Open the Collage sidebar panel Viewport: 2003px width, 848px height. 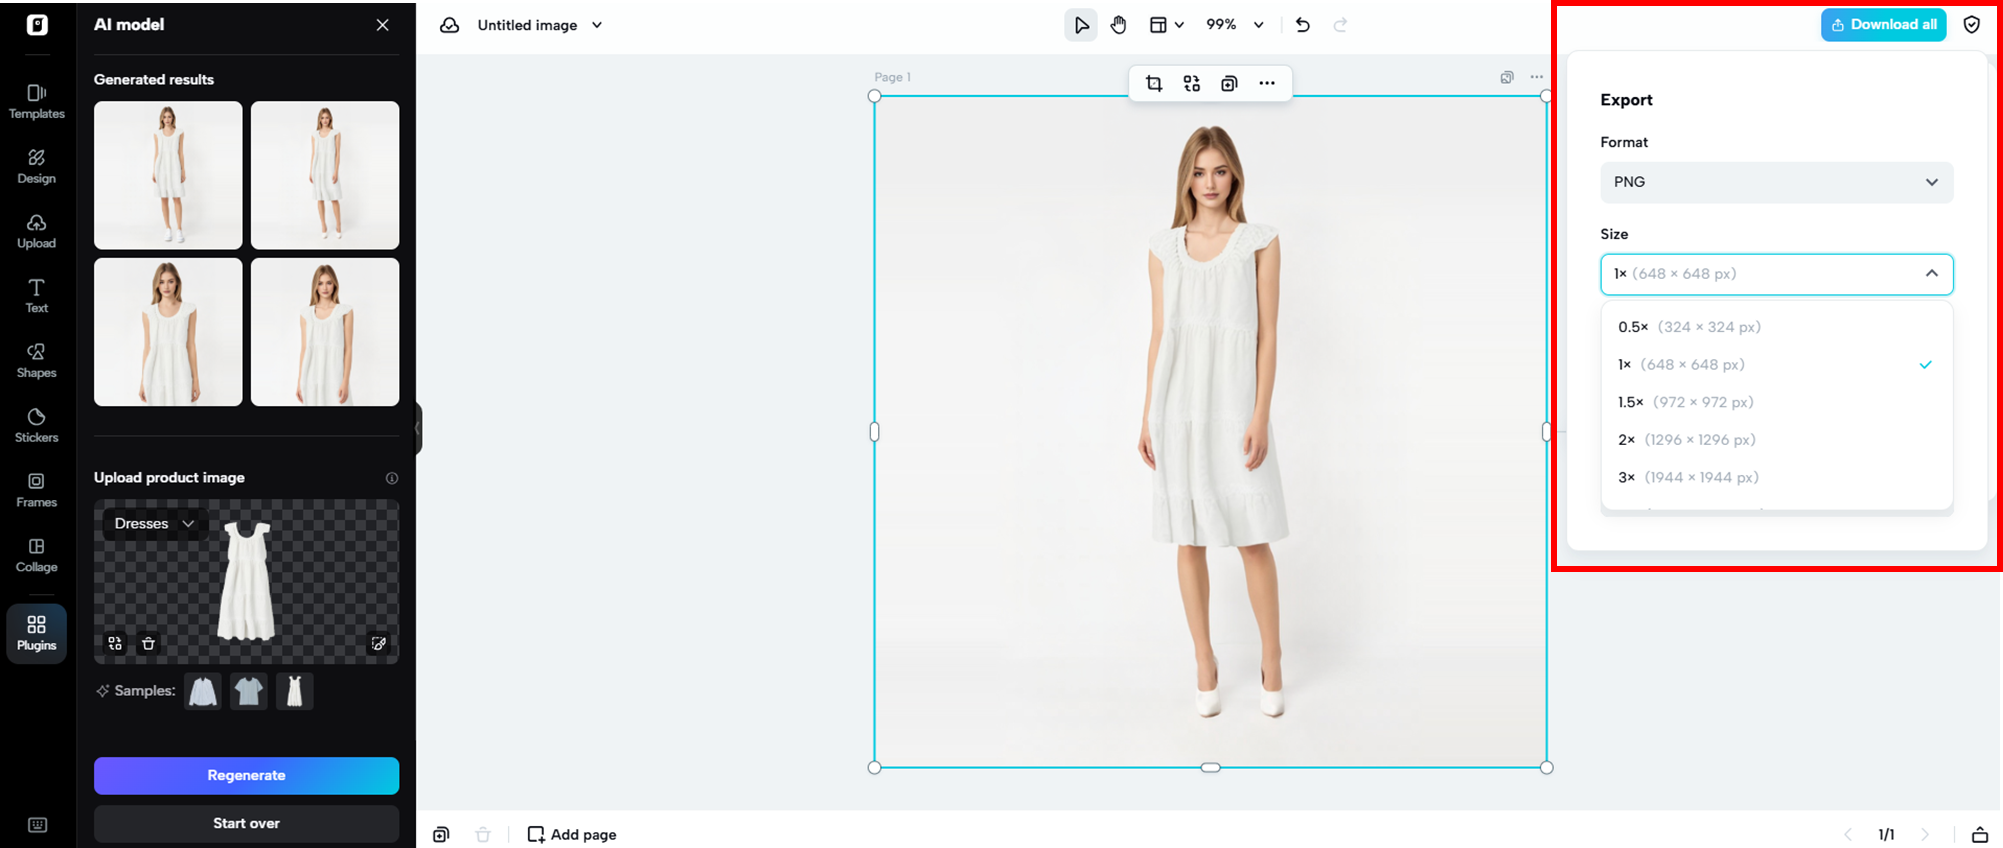coord(37,555)
